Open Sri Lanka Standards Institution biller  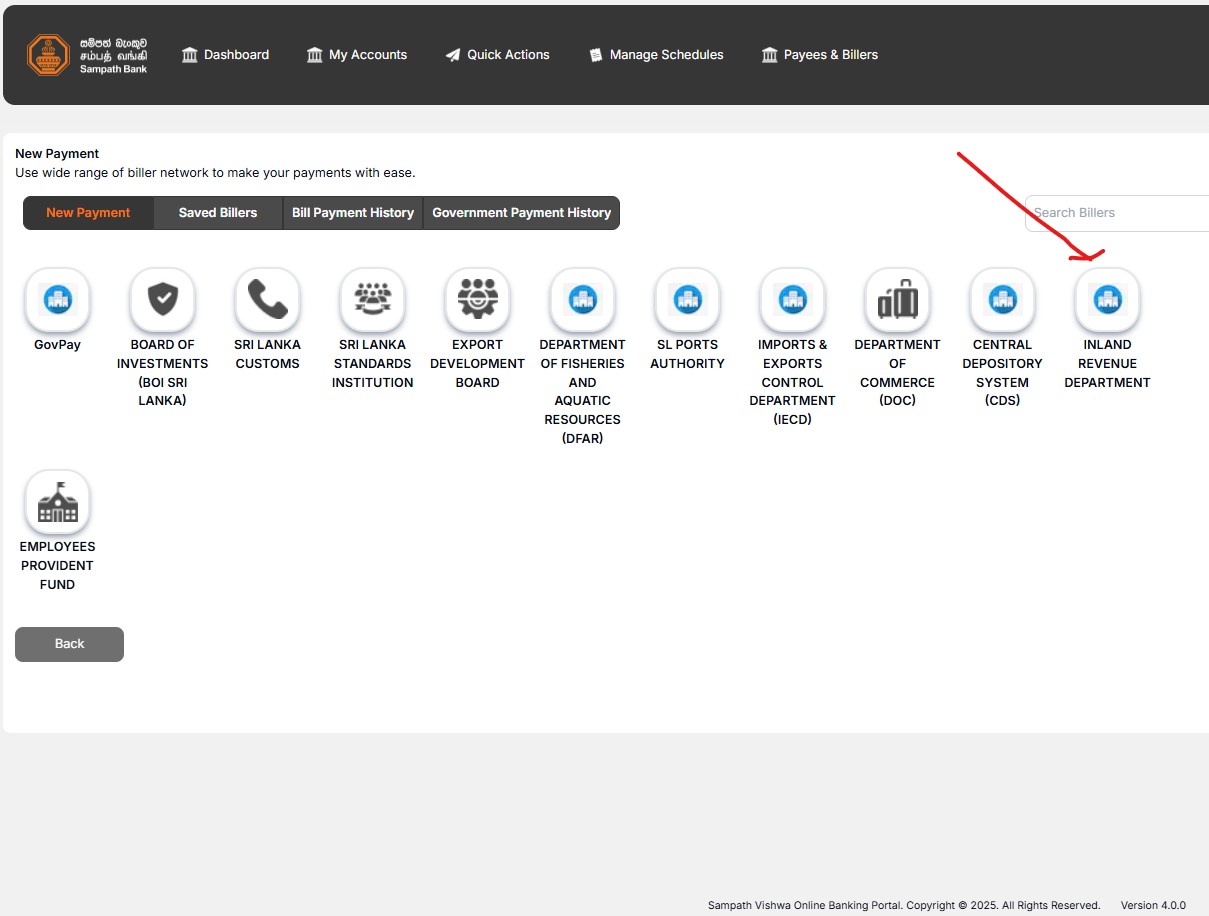372,300
